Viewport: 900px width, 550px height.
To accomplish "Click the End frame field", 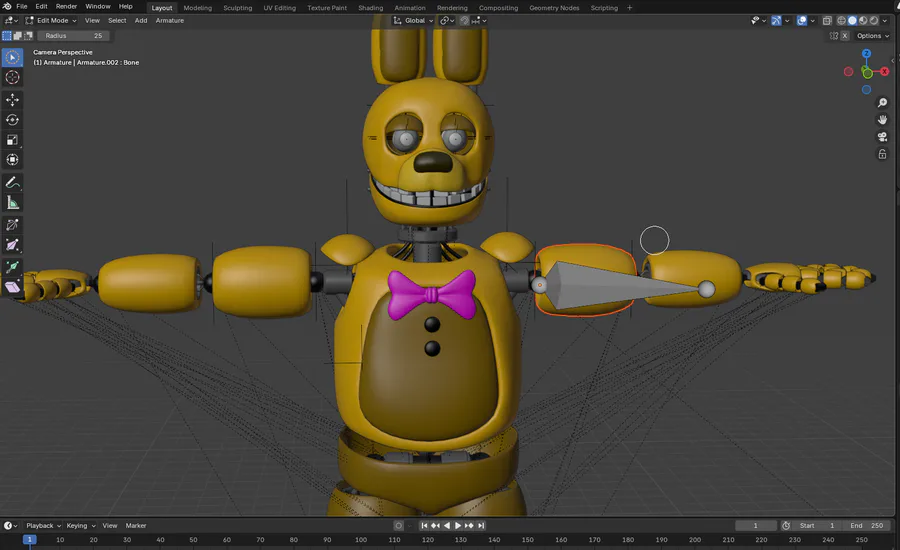I will pyautogui.click(x=867, y=525).
